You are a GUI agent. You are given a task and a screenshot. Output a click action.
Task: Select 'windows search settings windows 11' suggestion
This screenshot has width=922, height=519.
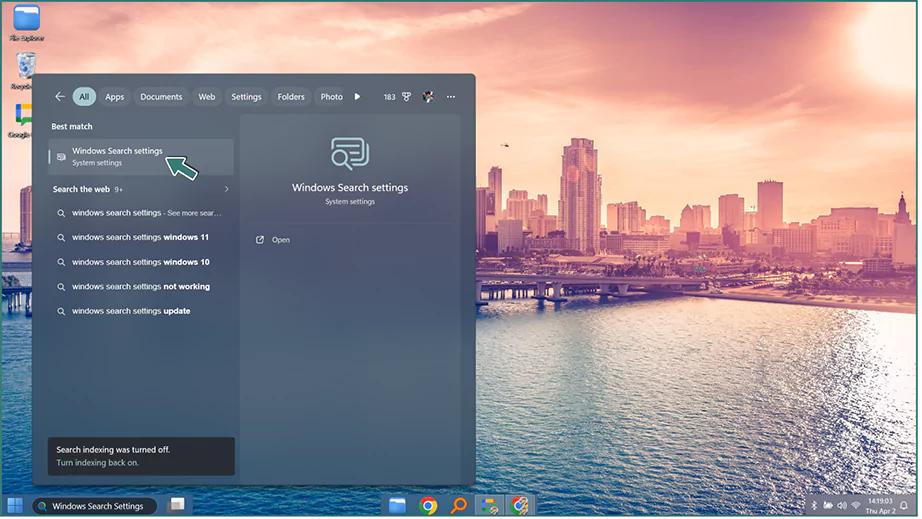[x=141, y=238]
